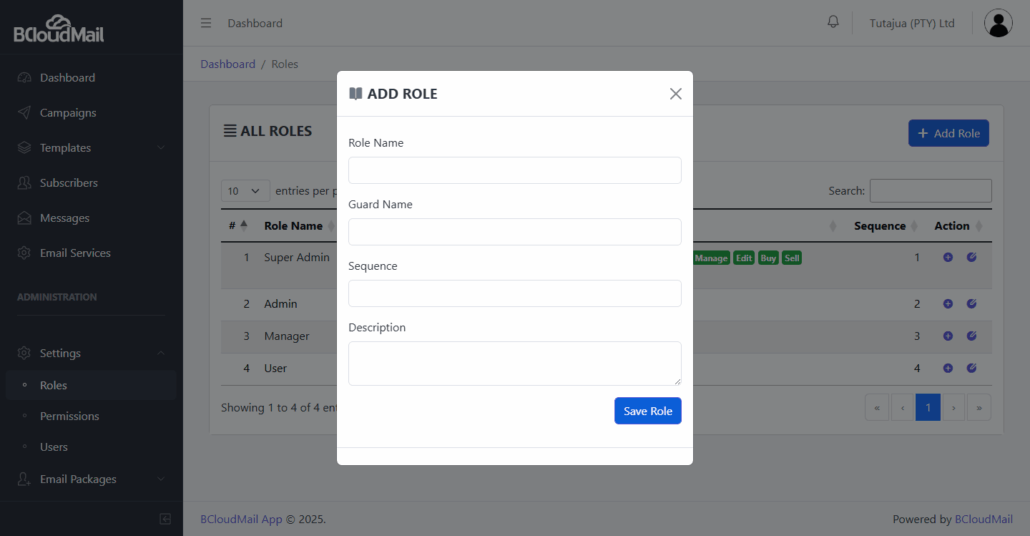
Task: Click the Role Name input field
Action: click(514, 170)
